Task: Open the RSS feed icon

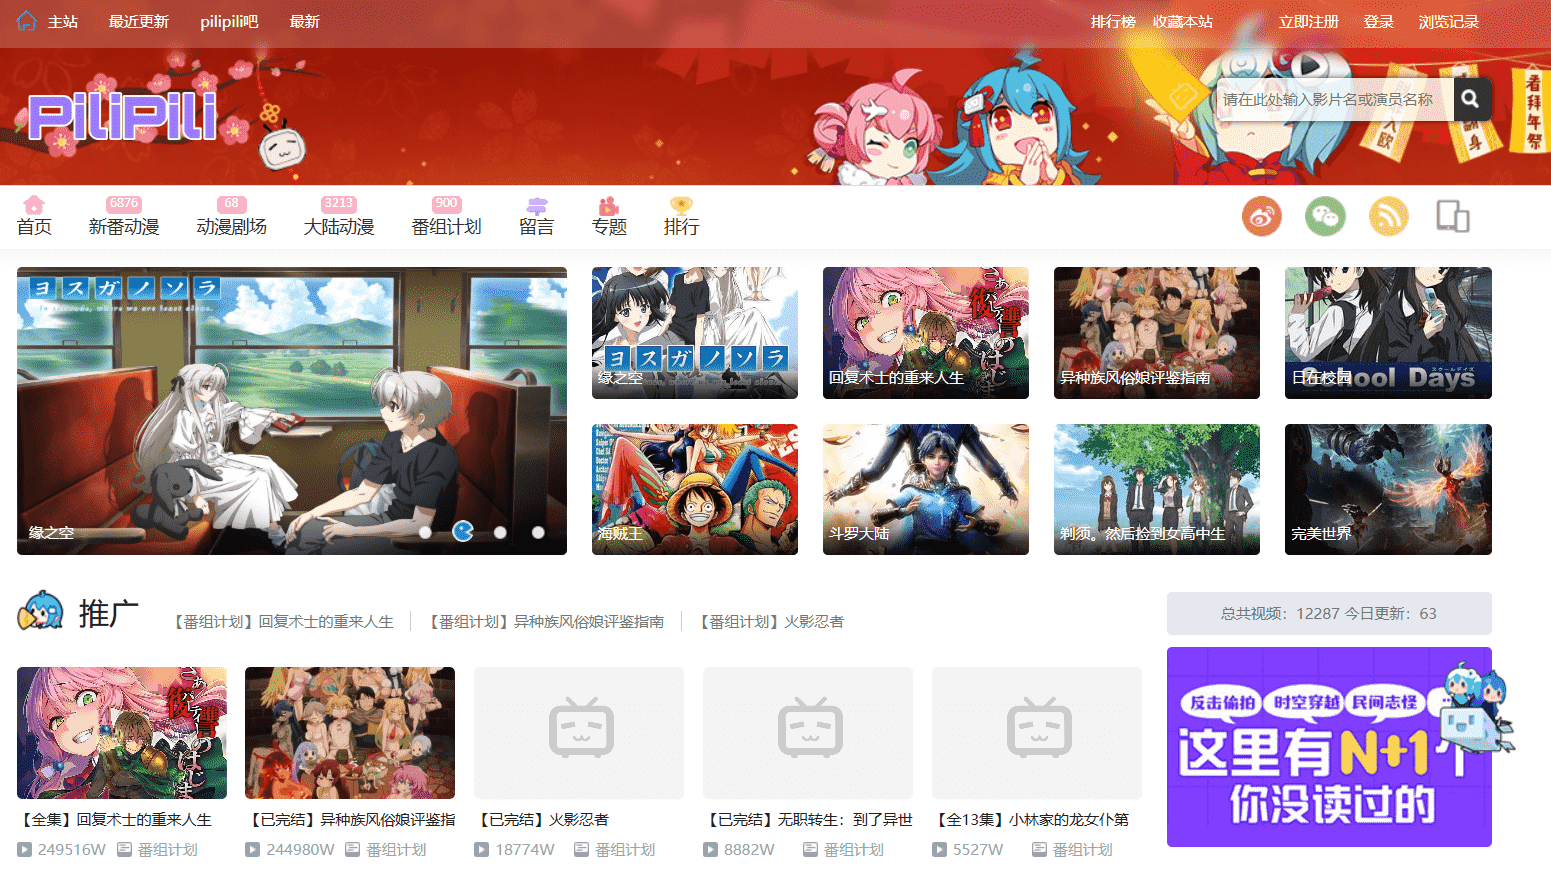Action: click(1389, 216)
